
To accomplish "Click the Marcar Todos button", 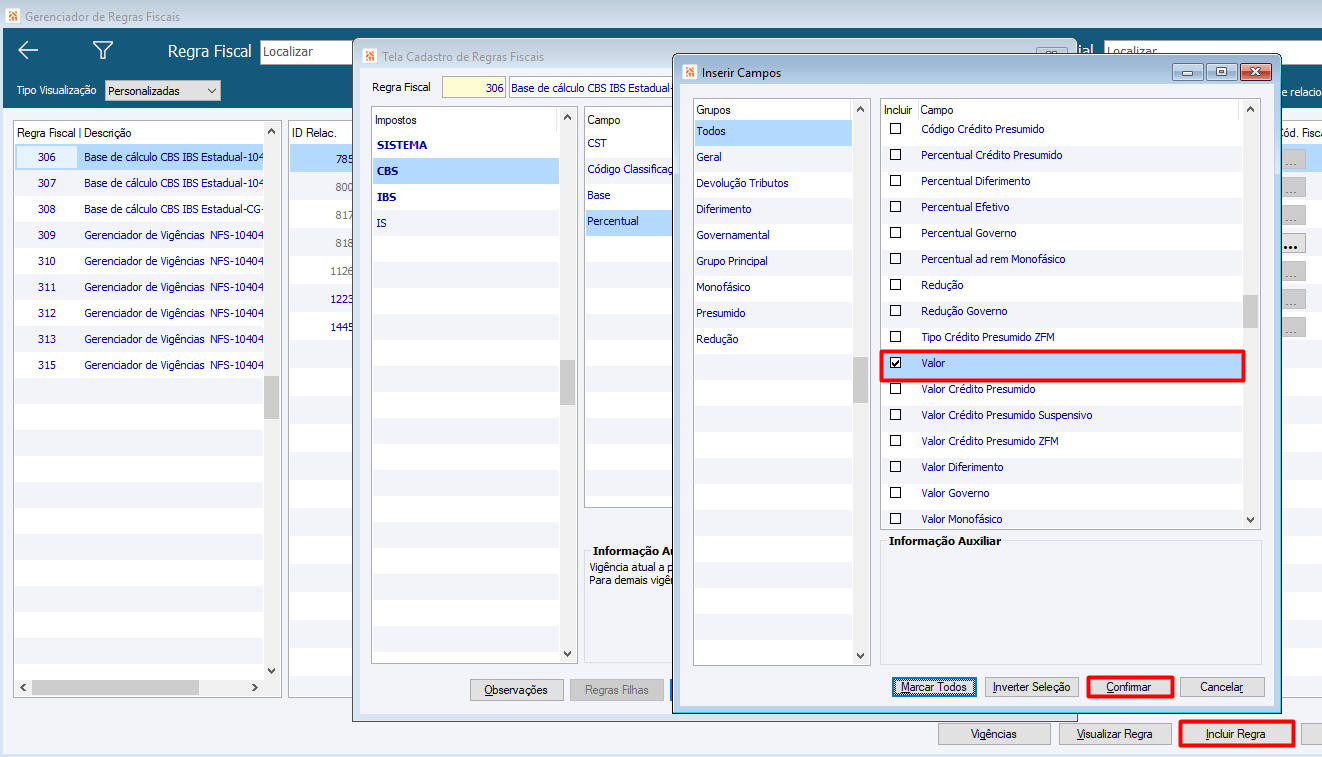I will pos(934,687).
